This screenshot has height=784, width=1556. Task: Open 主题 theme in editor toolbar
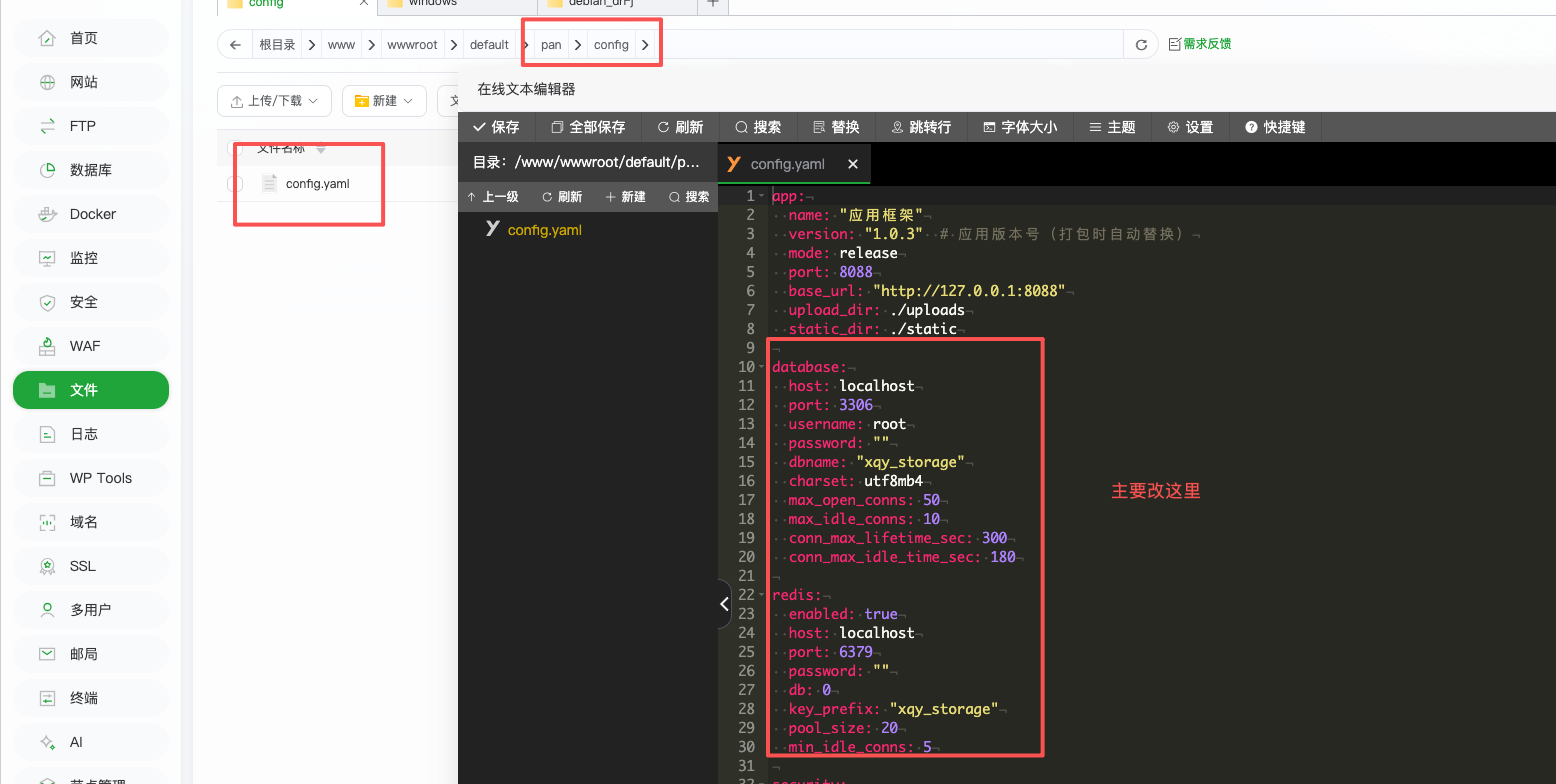pyautogui.click(x=1112, y=127)
